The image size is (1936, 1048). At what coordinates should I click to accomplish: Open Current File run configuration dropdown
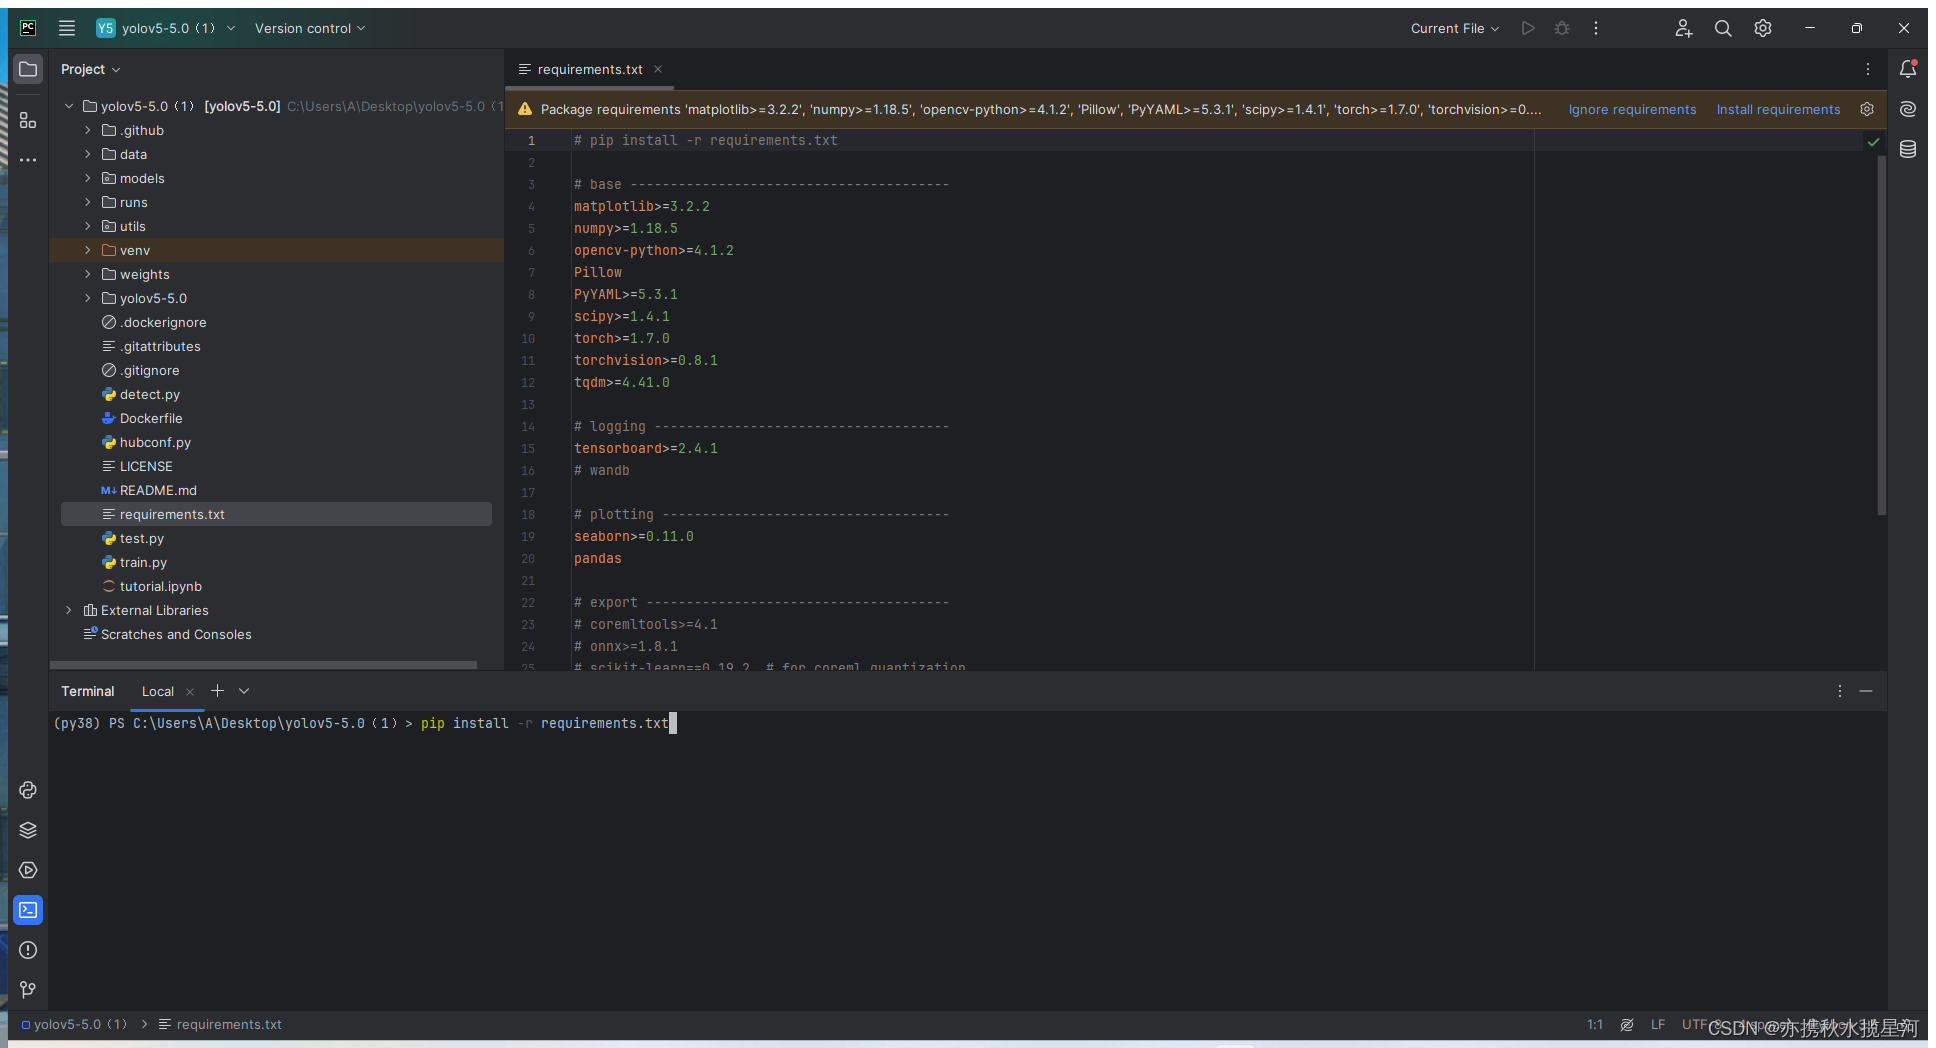[1455, 28]
